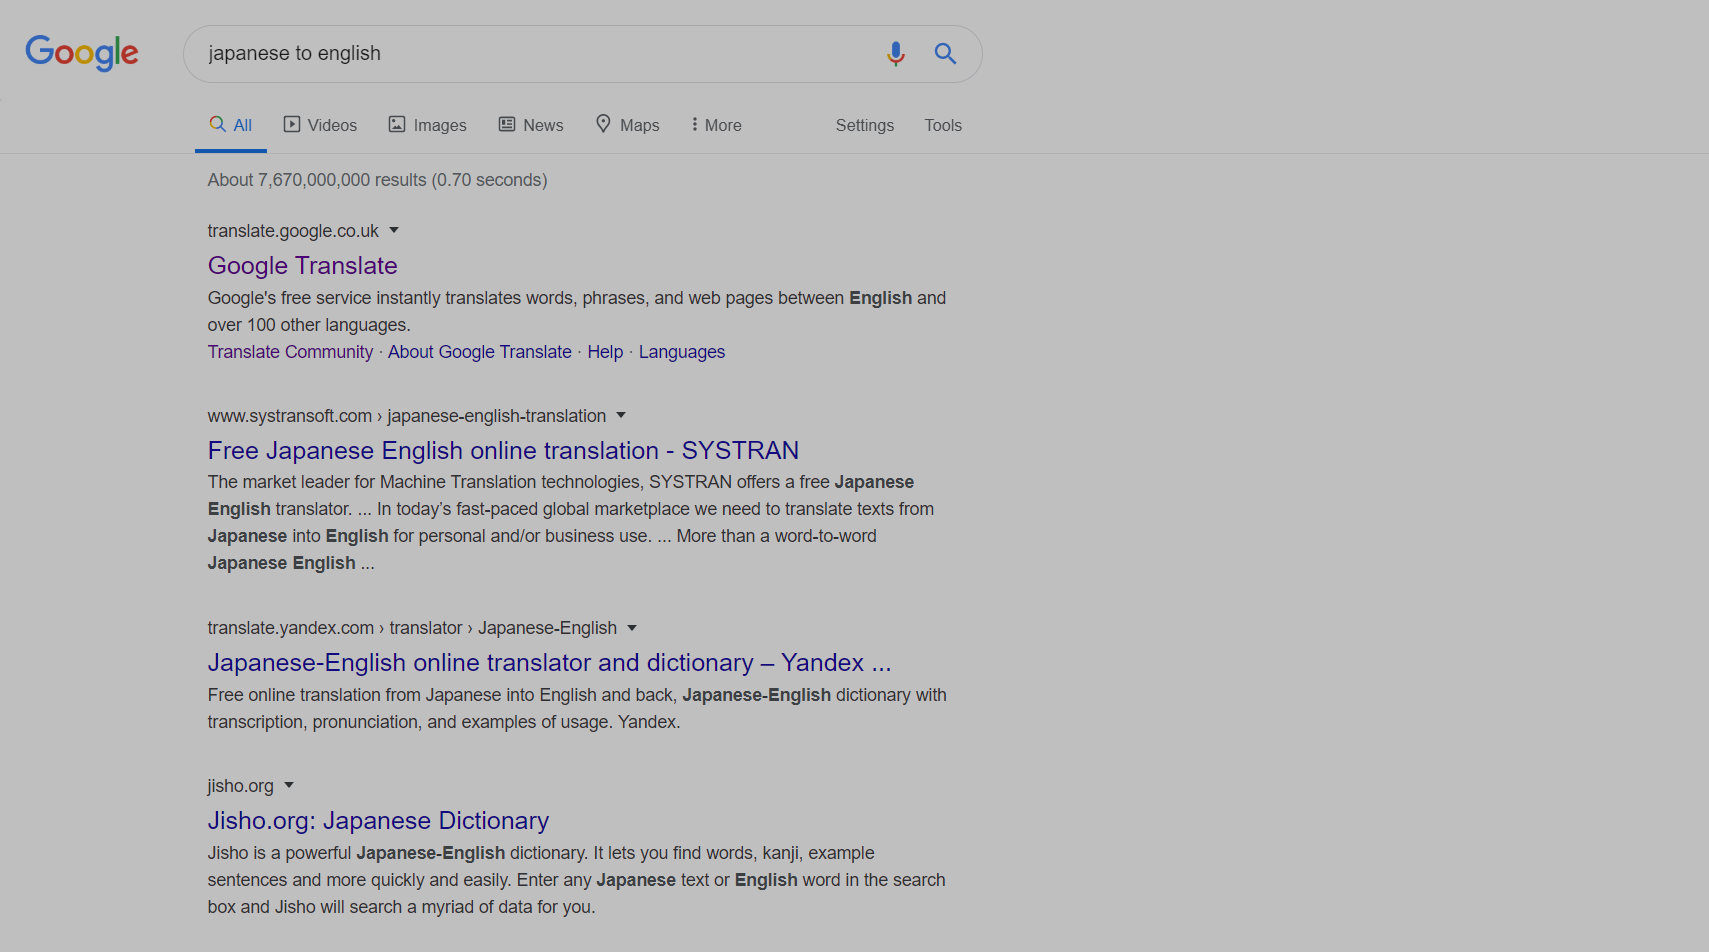
Task: Open the Translate Community sitelink
Action: pos(290,352)
